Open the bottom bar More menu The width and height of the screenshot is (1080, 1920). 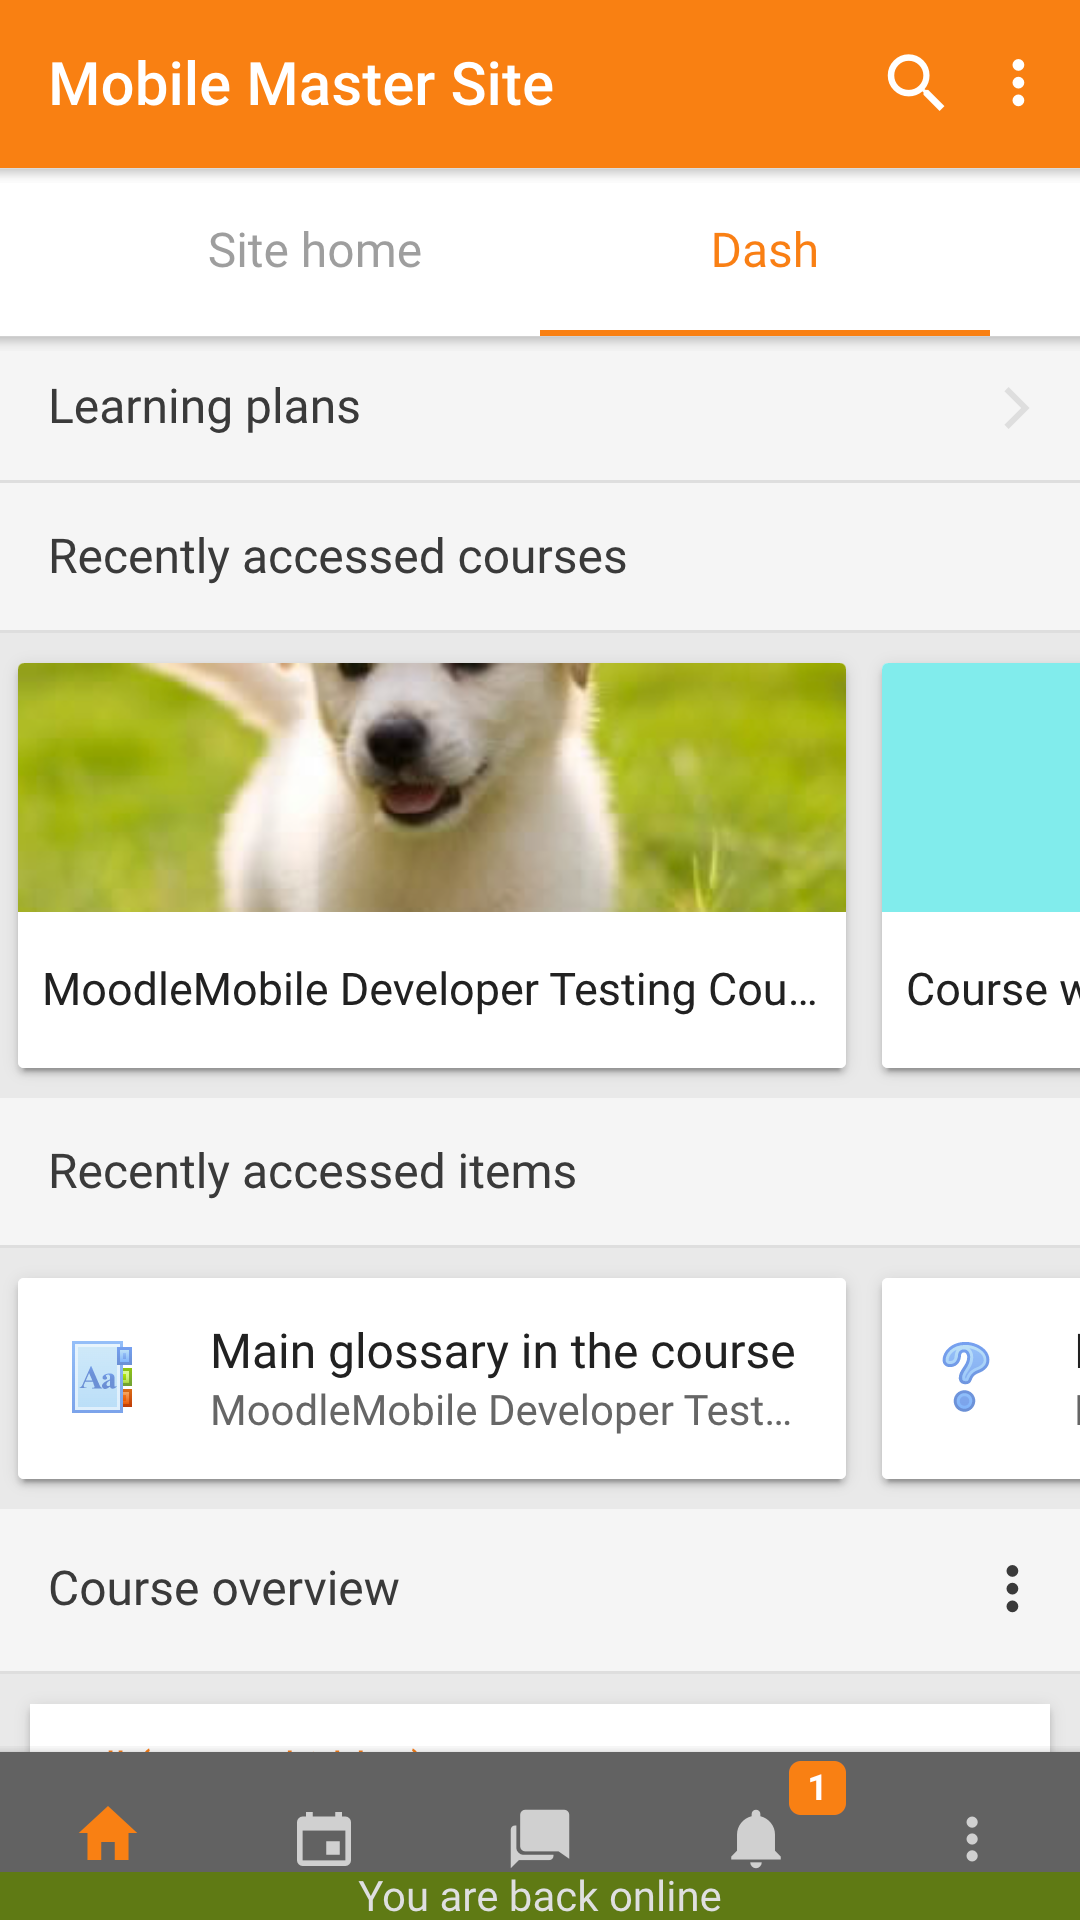click(x=972, y=1839)
